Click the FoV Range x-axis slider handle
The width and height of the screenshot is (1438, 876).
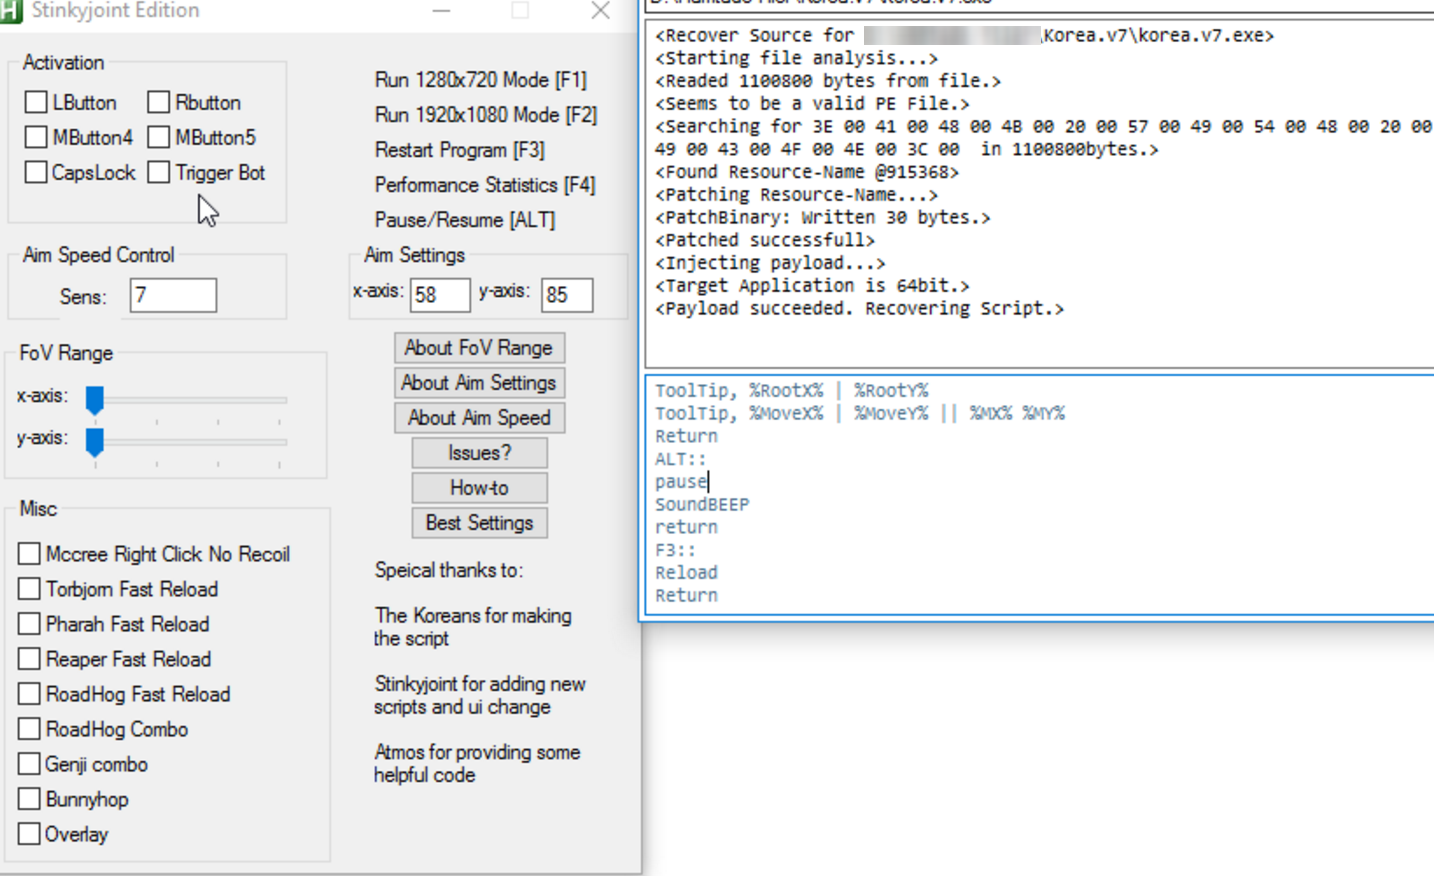[95, 399]
